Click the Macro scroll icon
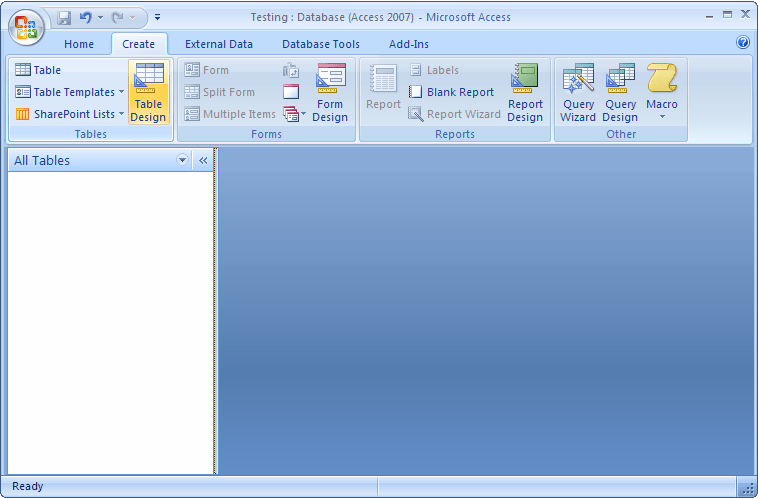The width and height of the screenshot is (758, 498). click(662, 78)
